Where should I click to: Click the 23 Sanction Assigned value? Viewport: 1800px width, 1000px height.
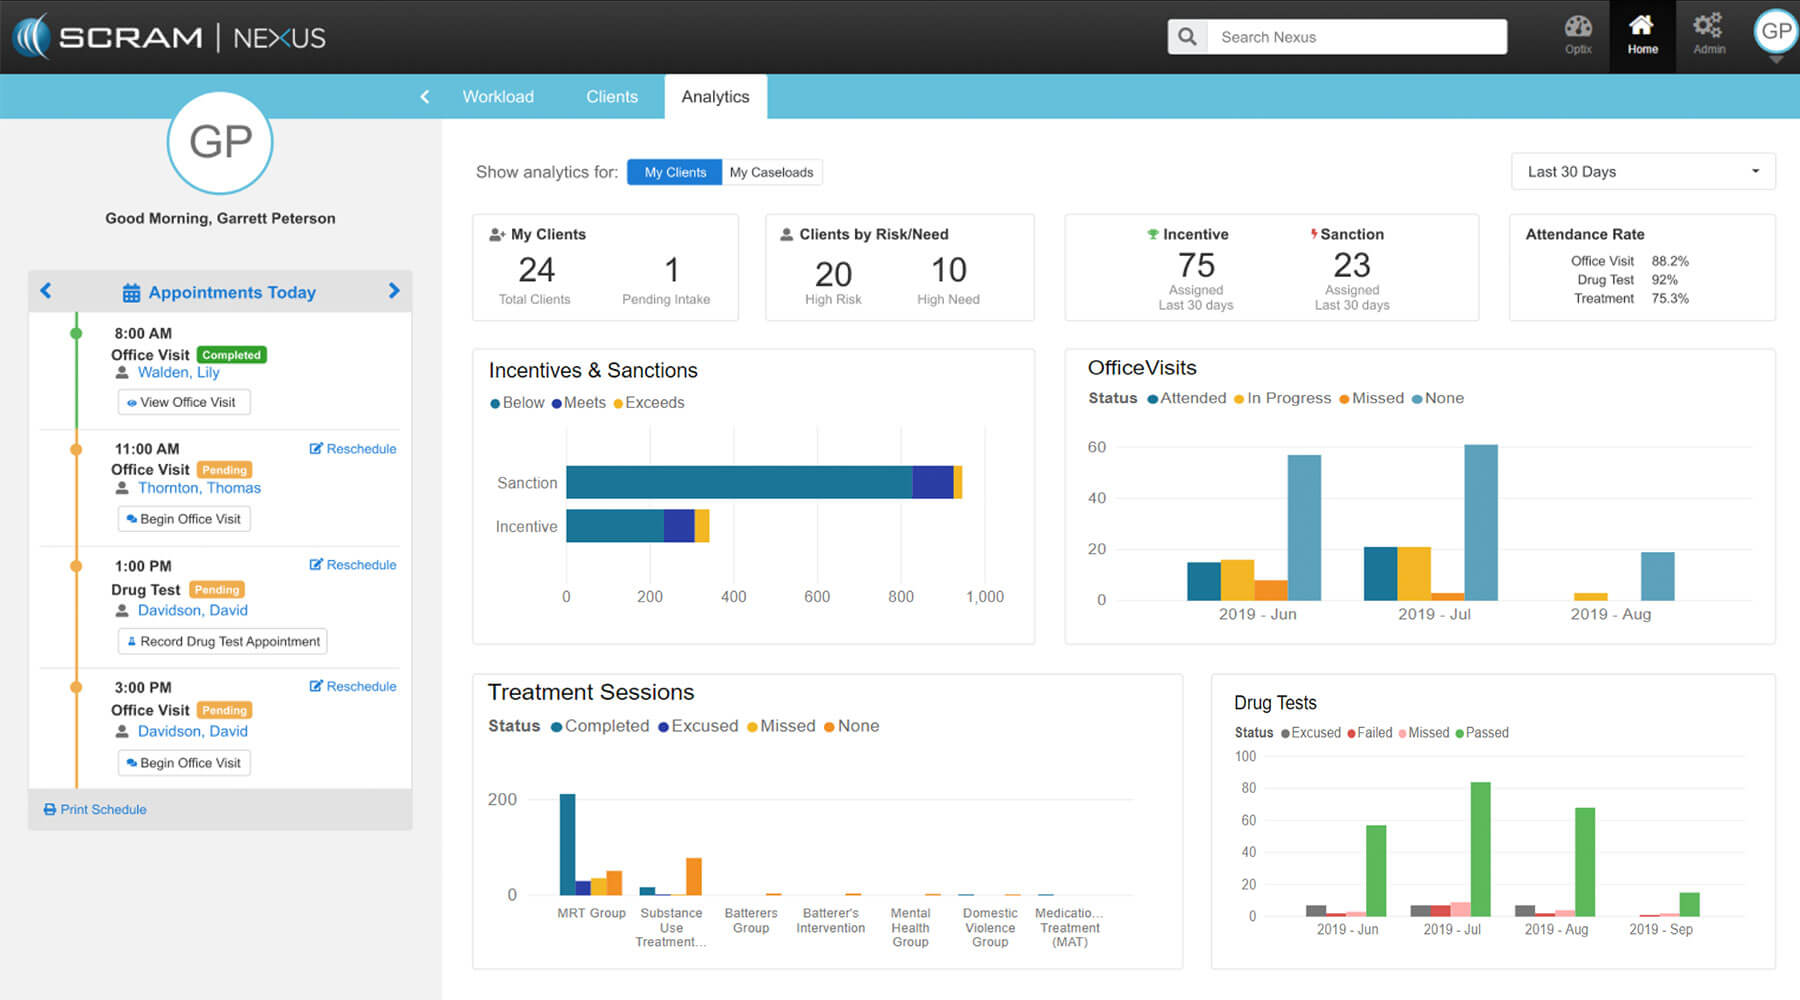(1352, 265)
